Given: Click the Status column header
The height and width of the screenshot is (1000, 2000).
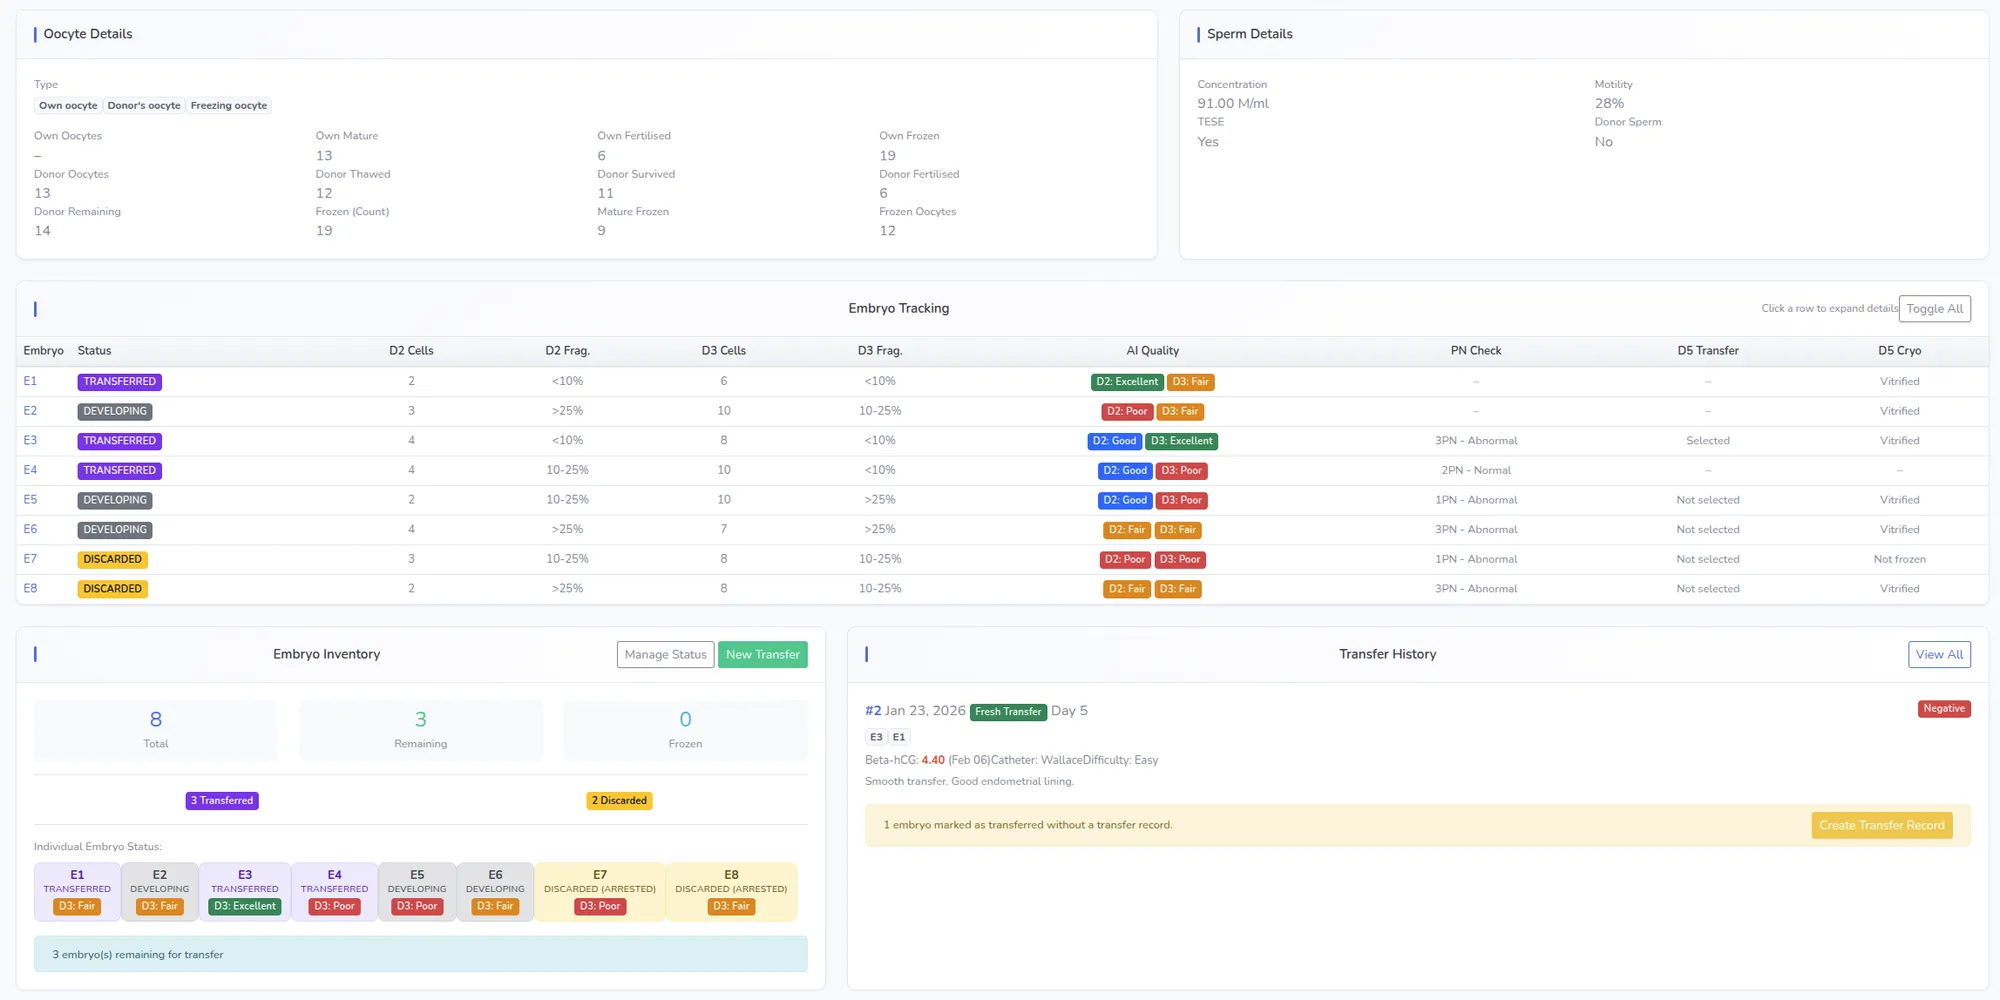Looking at the screenshot, I should click(94, 351).
